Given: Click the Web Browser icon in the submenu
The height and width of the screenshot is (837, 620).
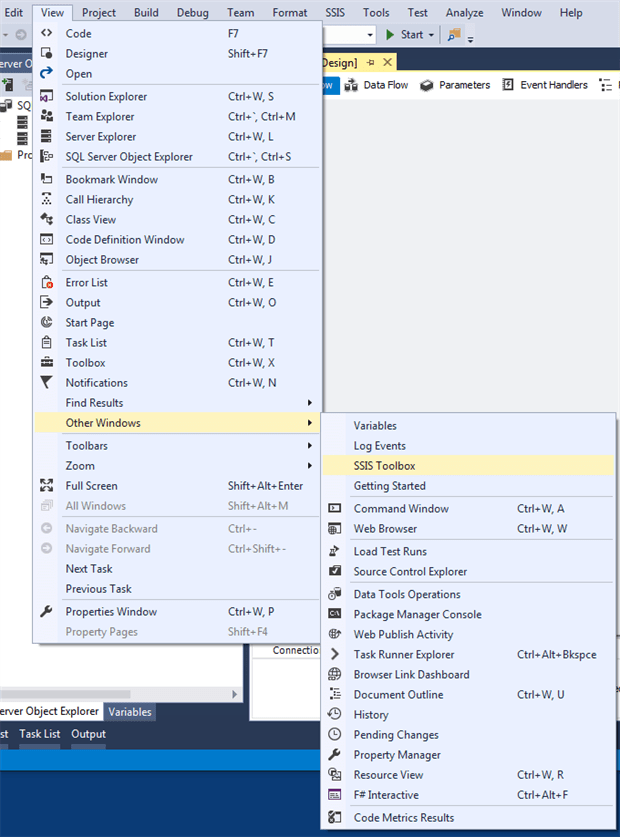Looking at the screenshot, I should coord(334,528).
